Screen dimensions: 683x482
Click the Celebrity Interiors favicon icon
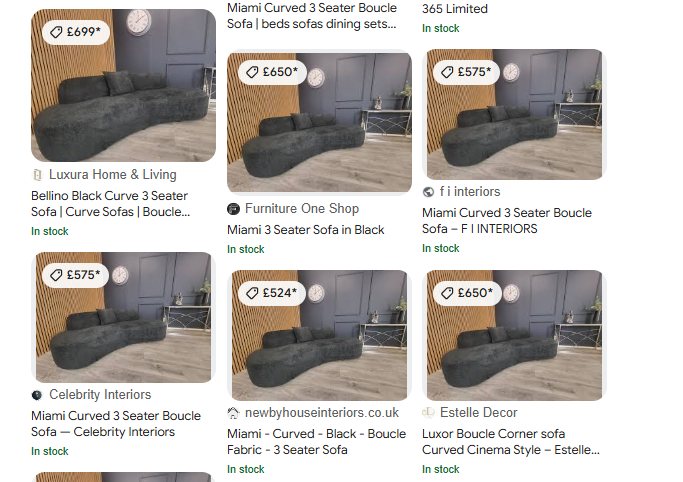tap(37, 395)
